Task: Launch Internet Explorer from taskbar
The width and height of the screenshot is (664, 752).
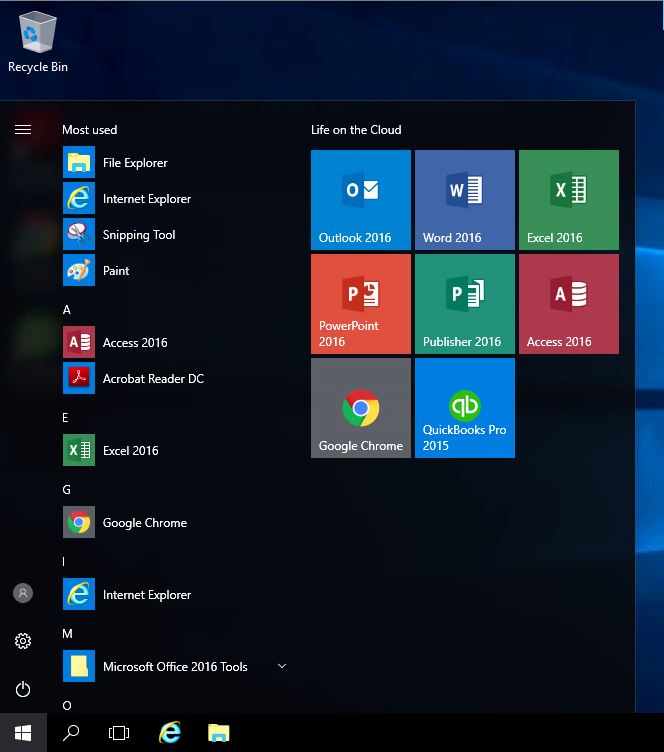Action: tap(170, 733)
